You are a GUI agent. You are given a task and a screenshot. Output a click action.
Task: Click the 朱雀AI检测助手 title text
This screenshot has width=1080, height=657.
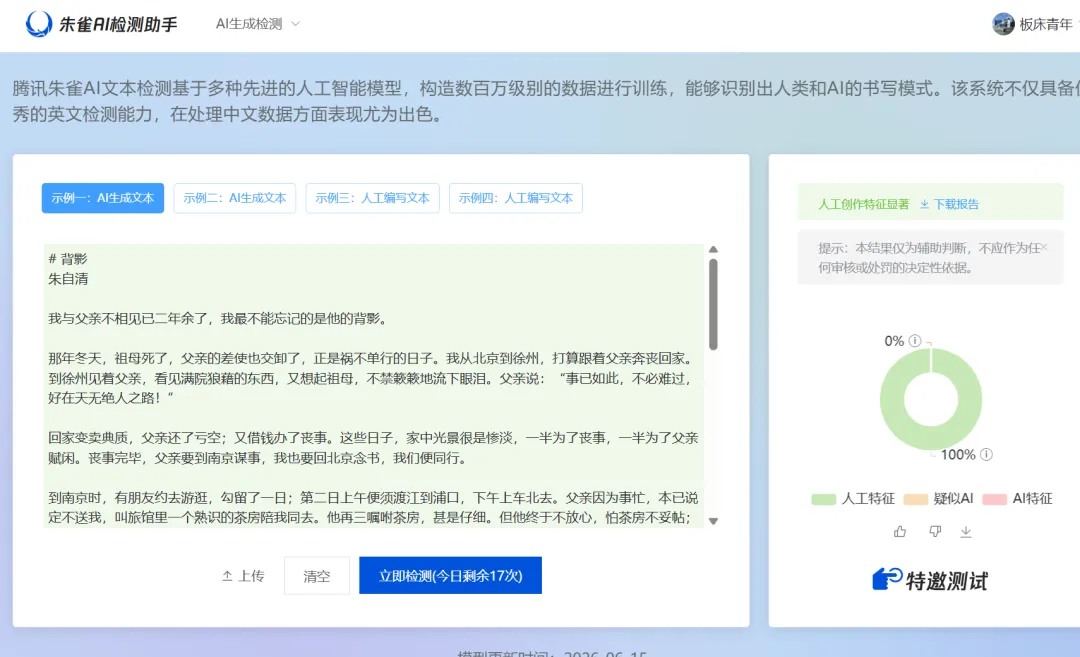(118, 25)
